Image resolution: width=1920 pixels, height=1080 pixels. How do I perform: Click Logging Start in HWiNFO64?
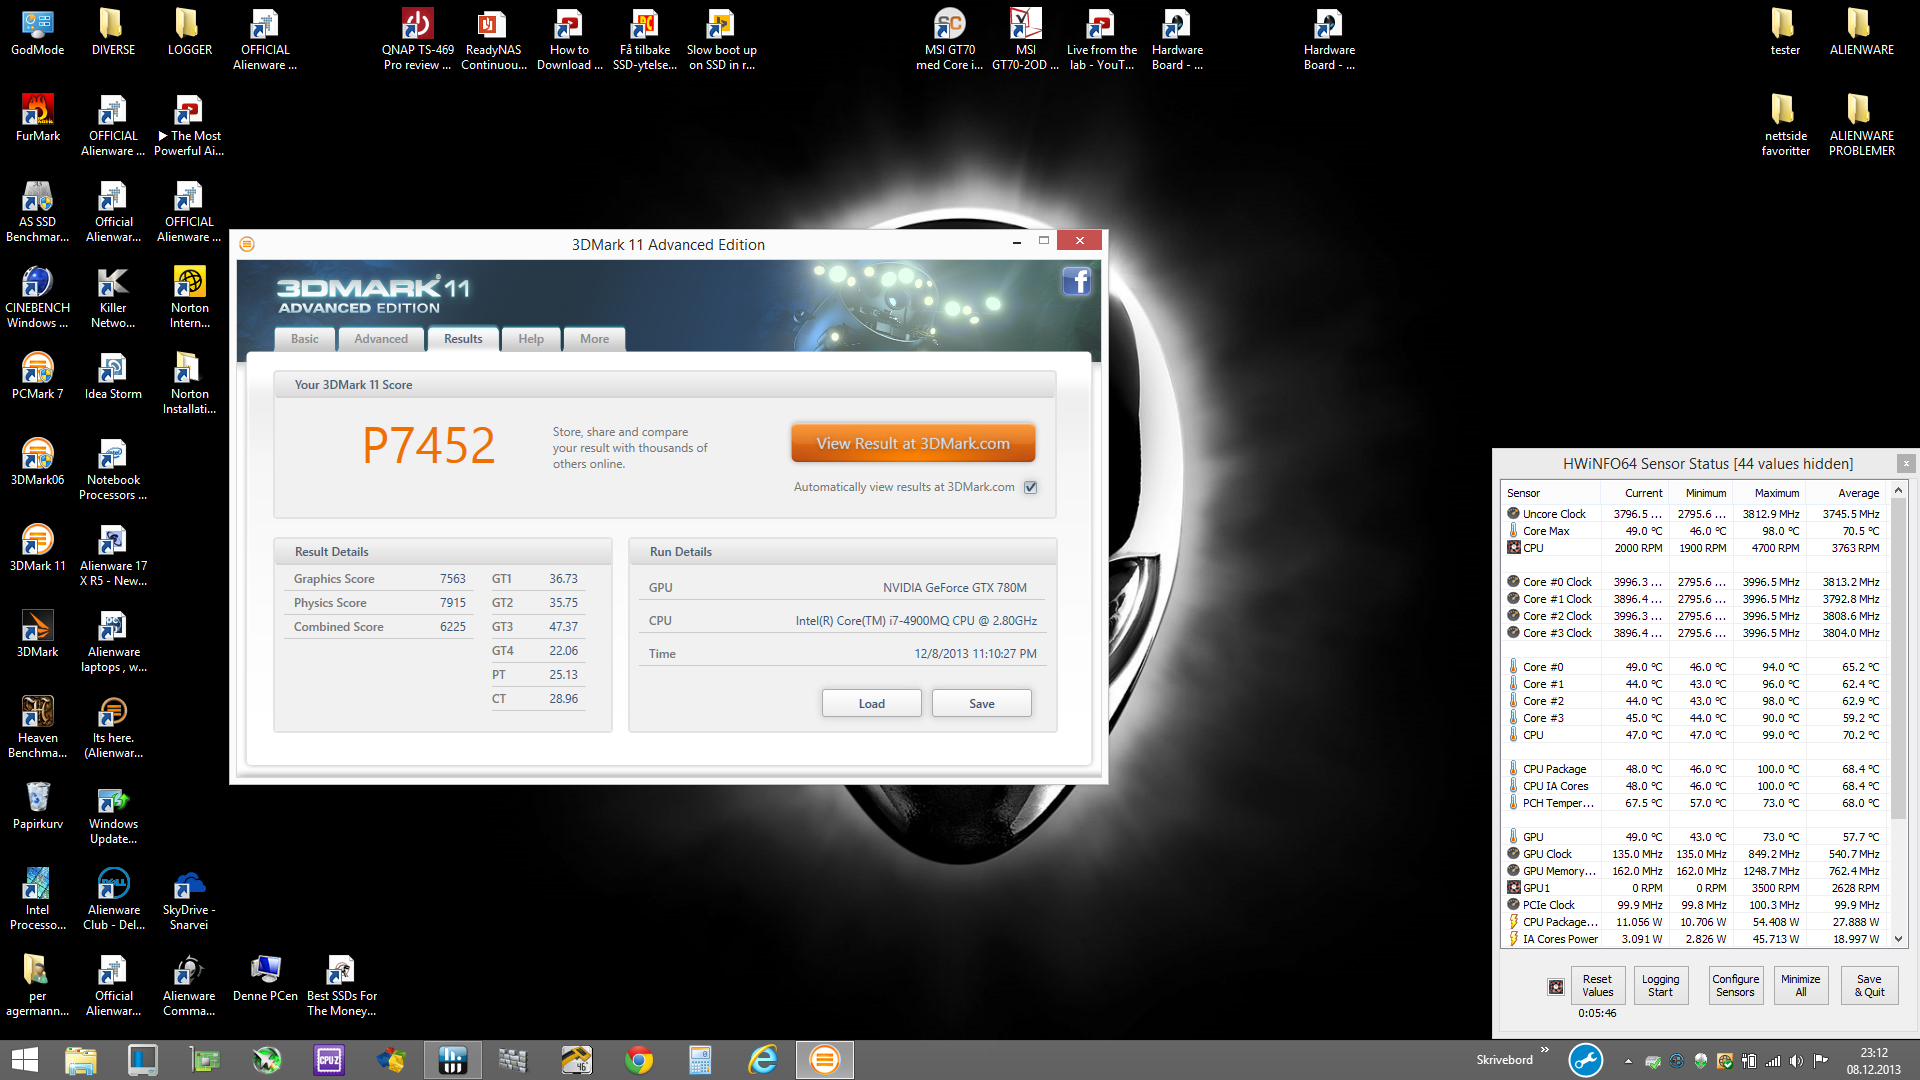(x=1660, y=986)
